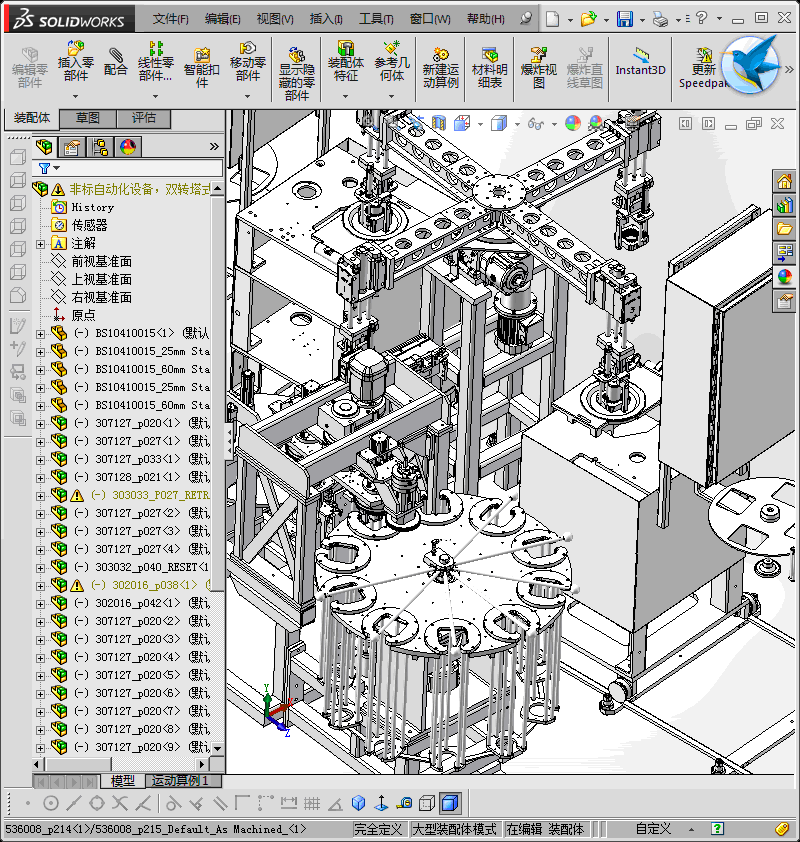
Task: Open the 编辑(E) Edit menu
Action: point(222,19)
